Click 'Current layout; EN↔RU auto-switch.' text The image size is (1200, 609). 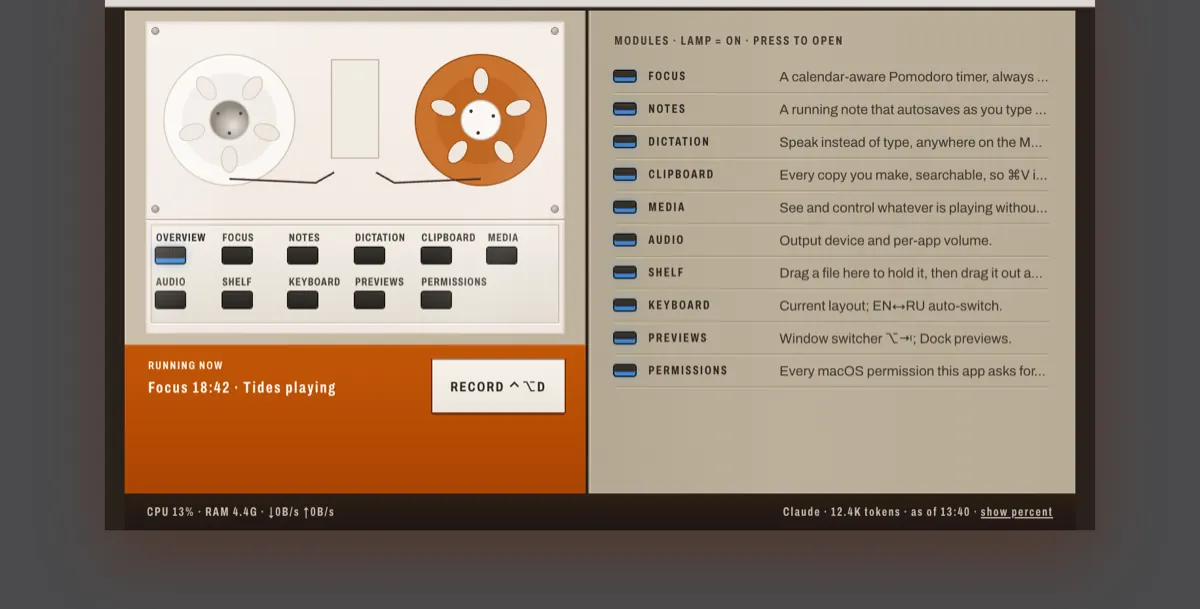click(891, 306)
